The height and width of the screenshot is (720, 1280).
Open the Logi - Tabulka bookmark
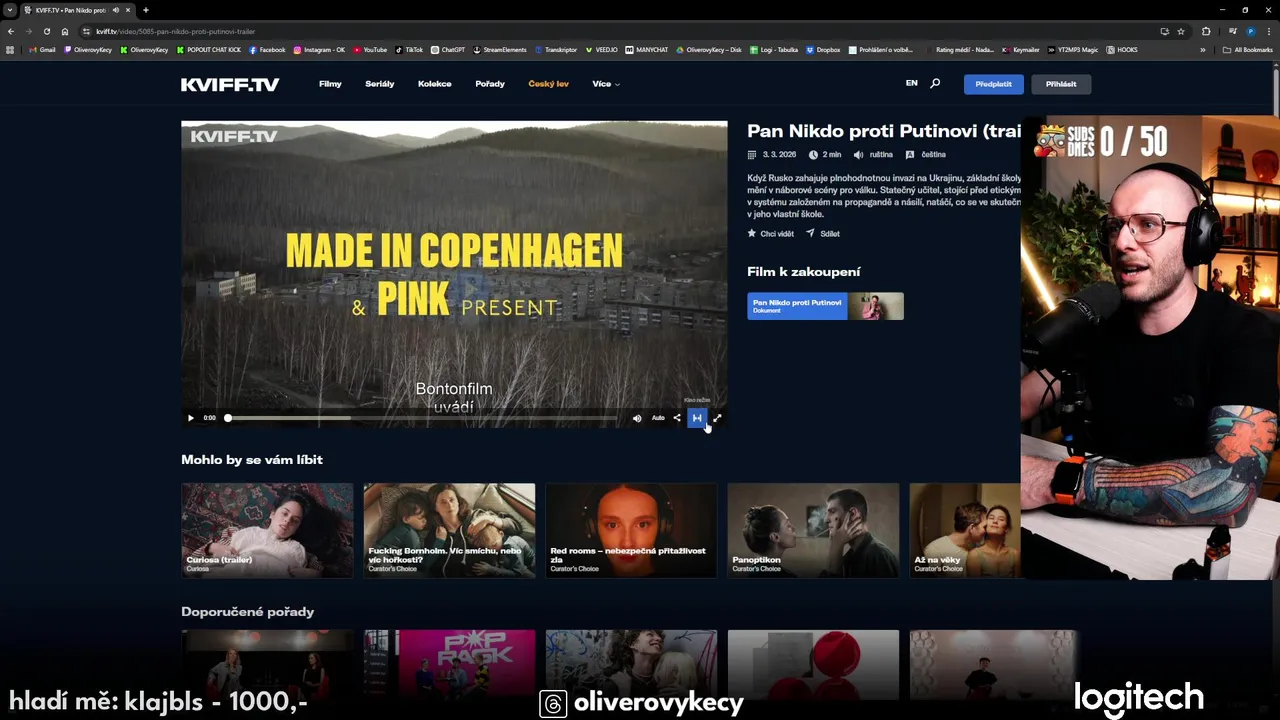tap(774, 49)
